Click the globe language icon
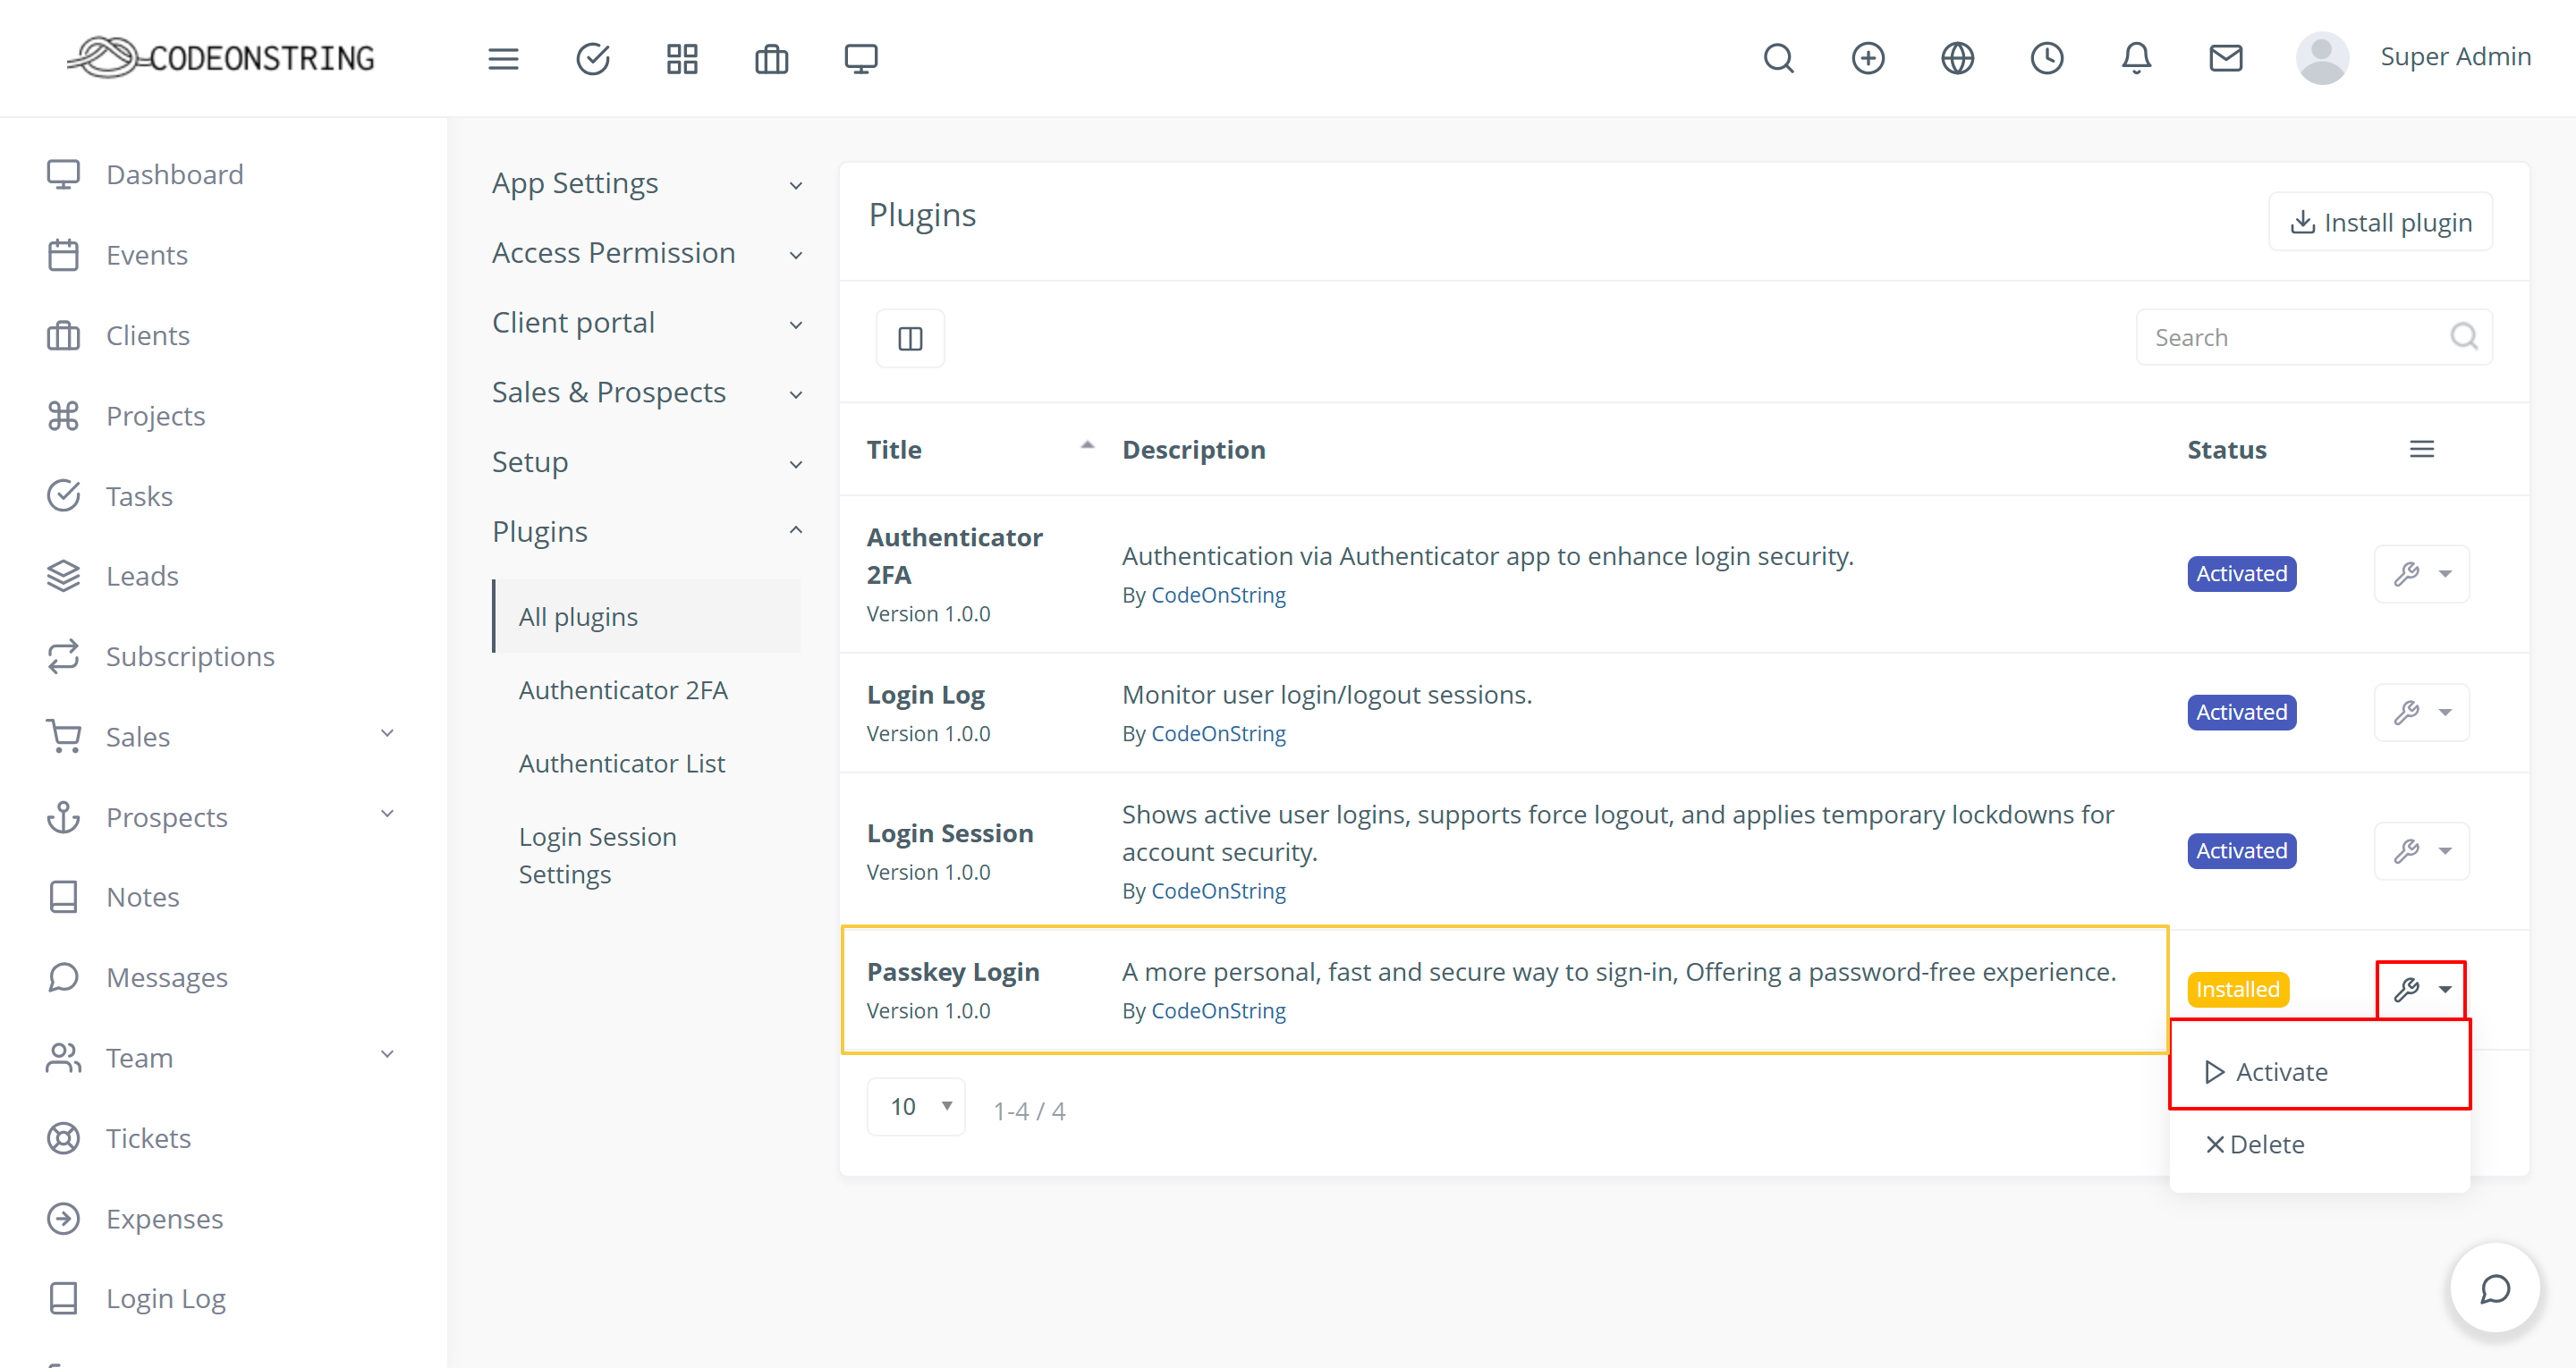 point(1957,59)
